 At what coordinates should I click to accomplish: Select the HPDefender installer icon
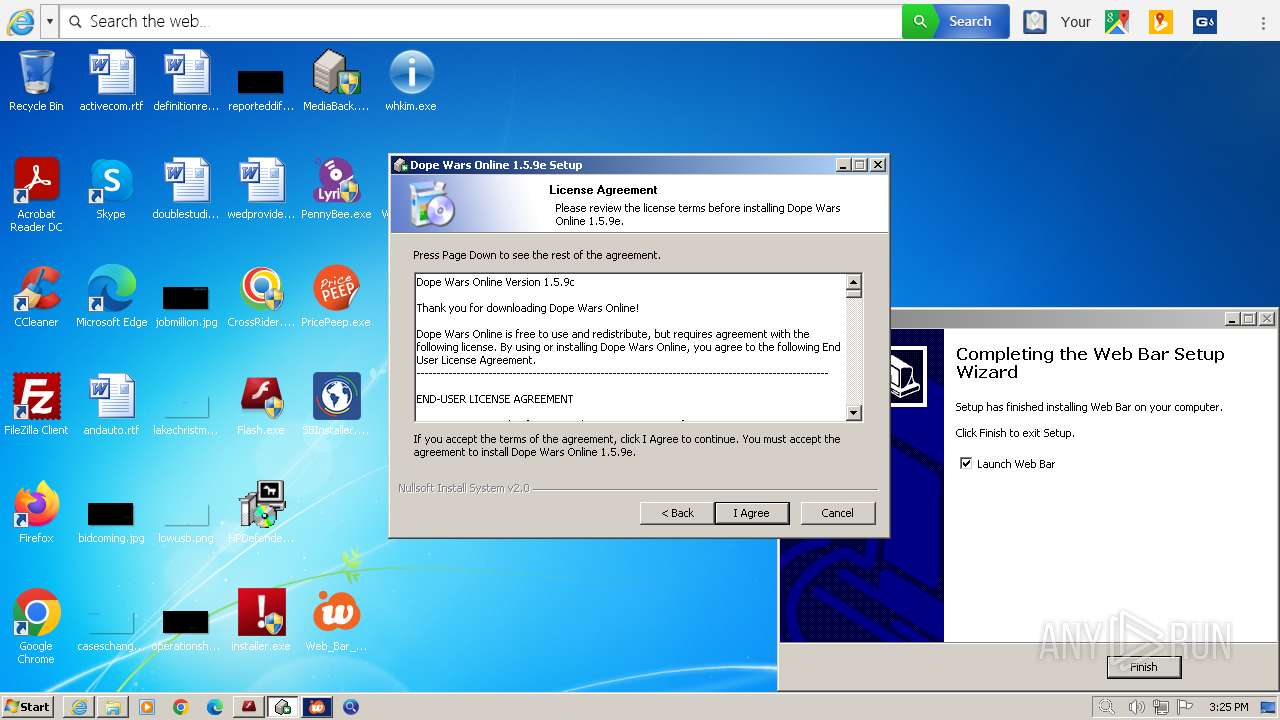click(261, 505)
